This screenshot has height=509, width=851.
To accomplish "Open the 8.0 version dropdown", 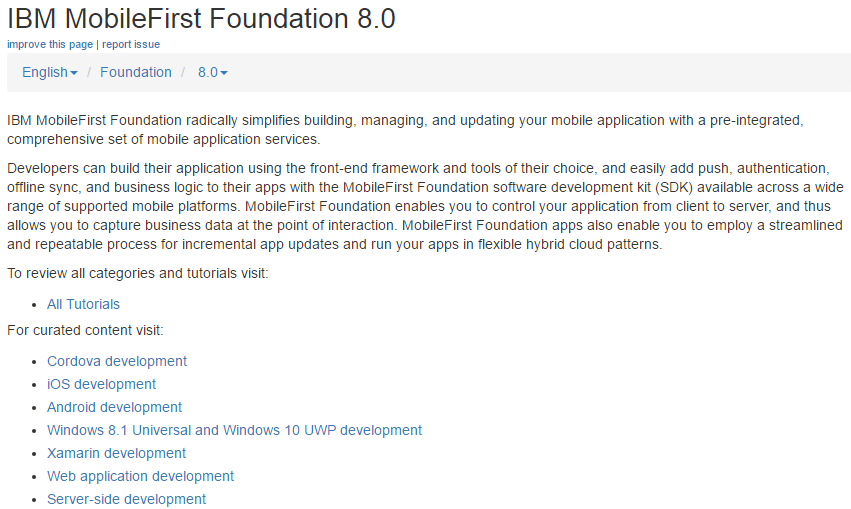I will click(x=212, y=72).
